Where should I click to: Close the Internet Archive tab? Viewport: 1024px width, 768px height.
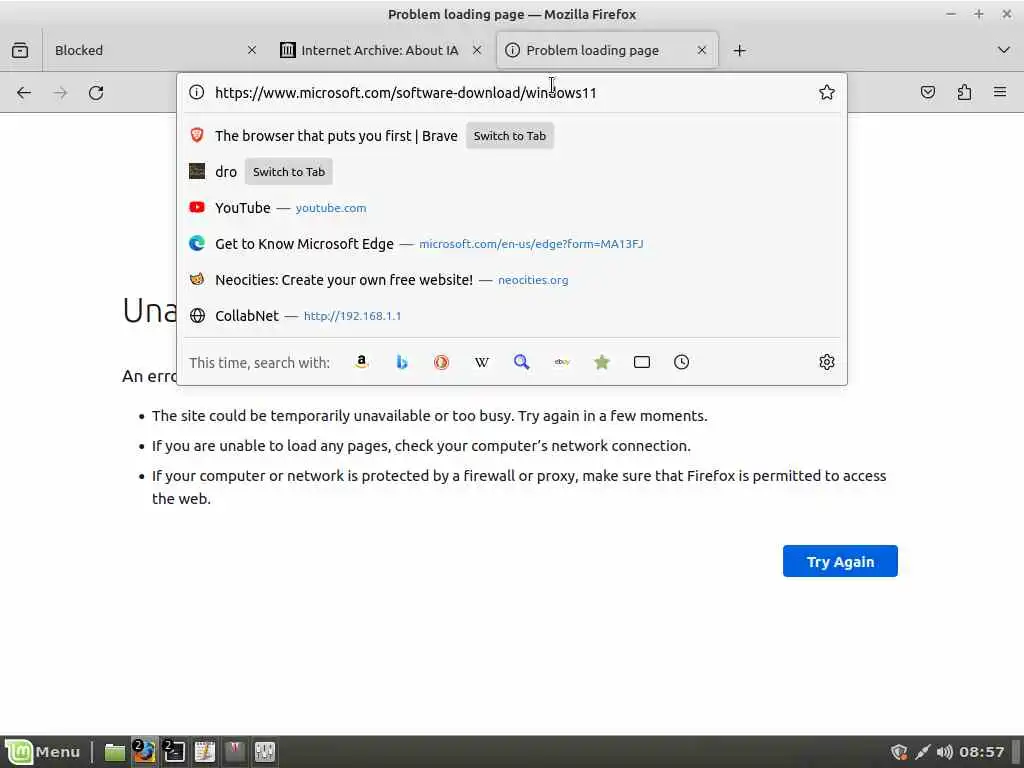click(477, 50)
